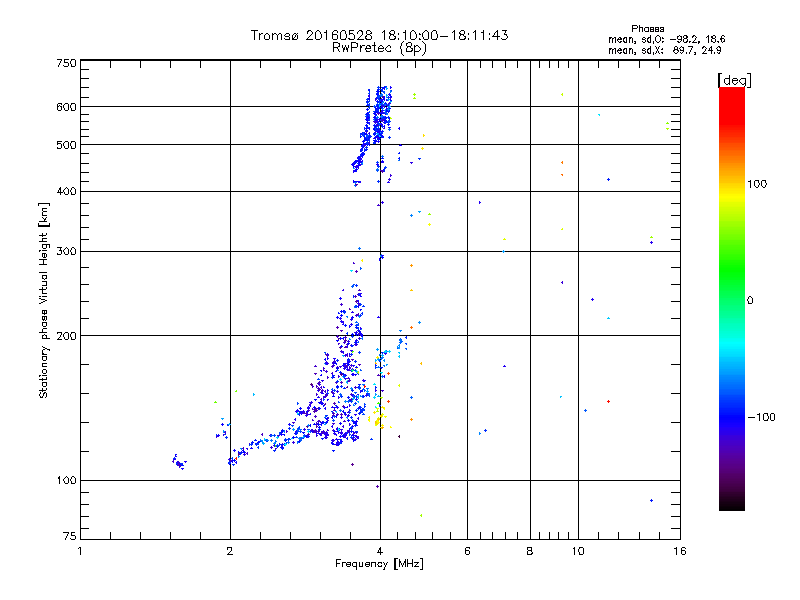Click the '8' x-axis tick label

pyautogui.click(x=530, y=551)
